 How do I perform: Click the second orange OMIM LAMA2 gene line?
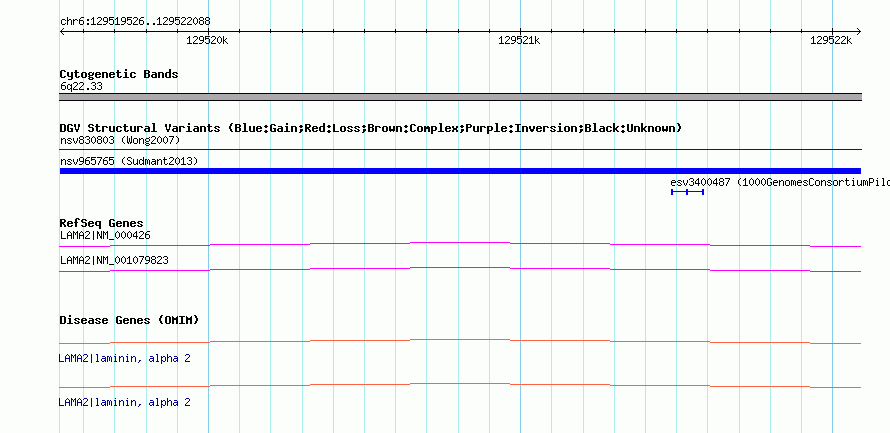coord(460,386)
